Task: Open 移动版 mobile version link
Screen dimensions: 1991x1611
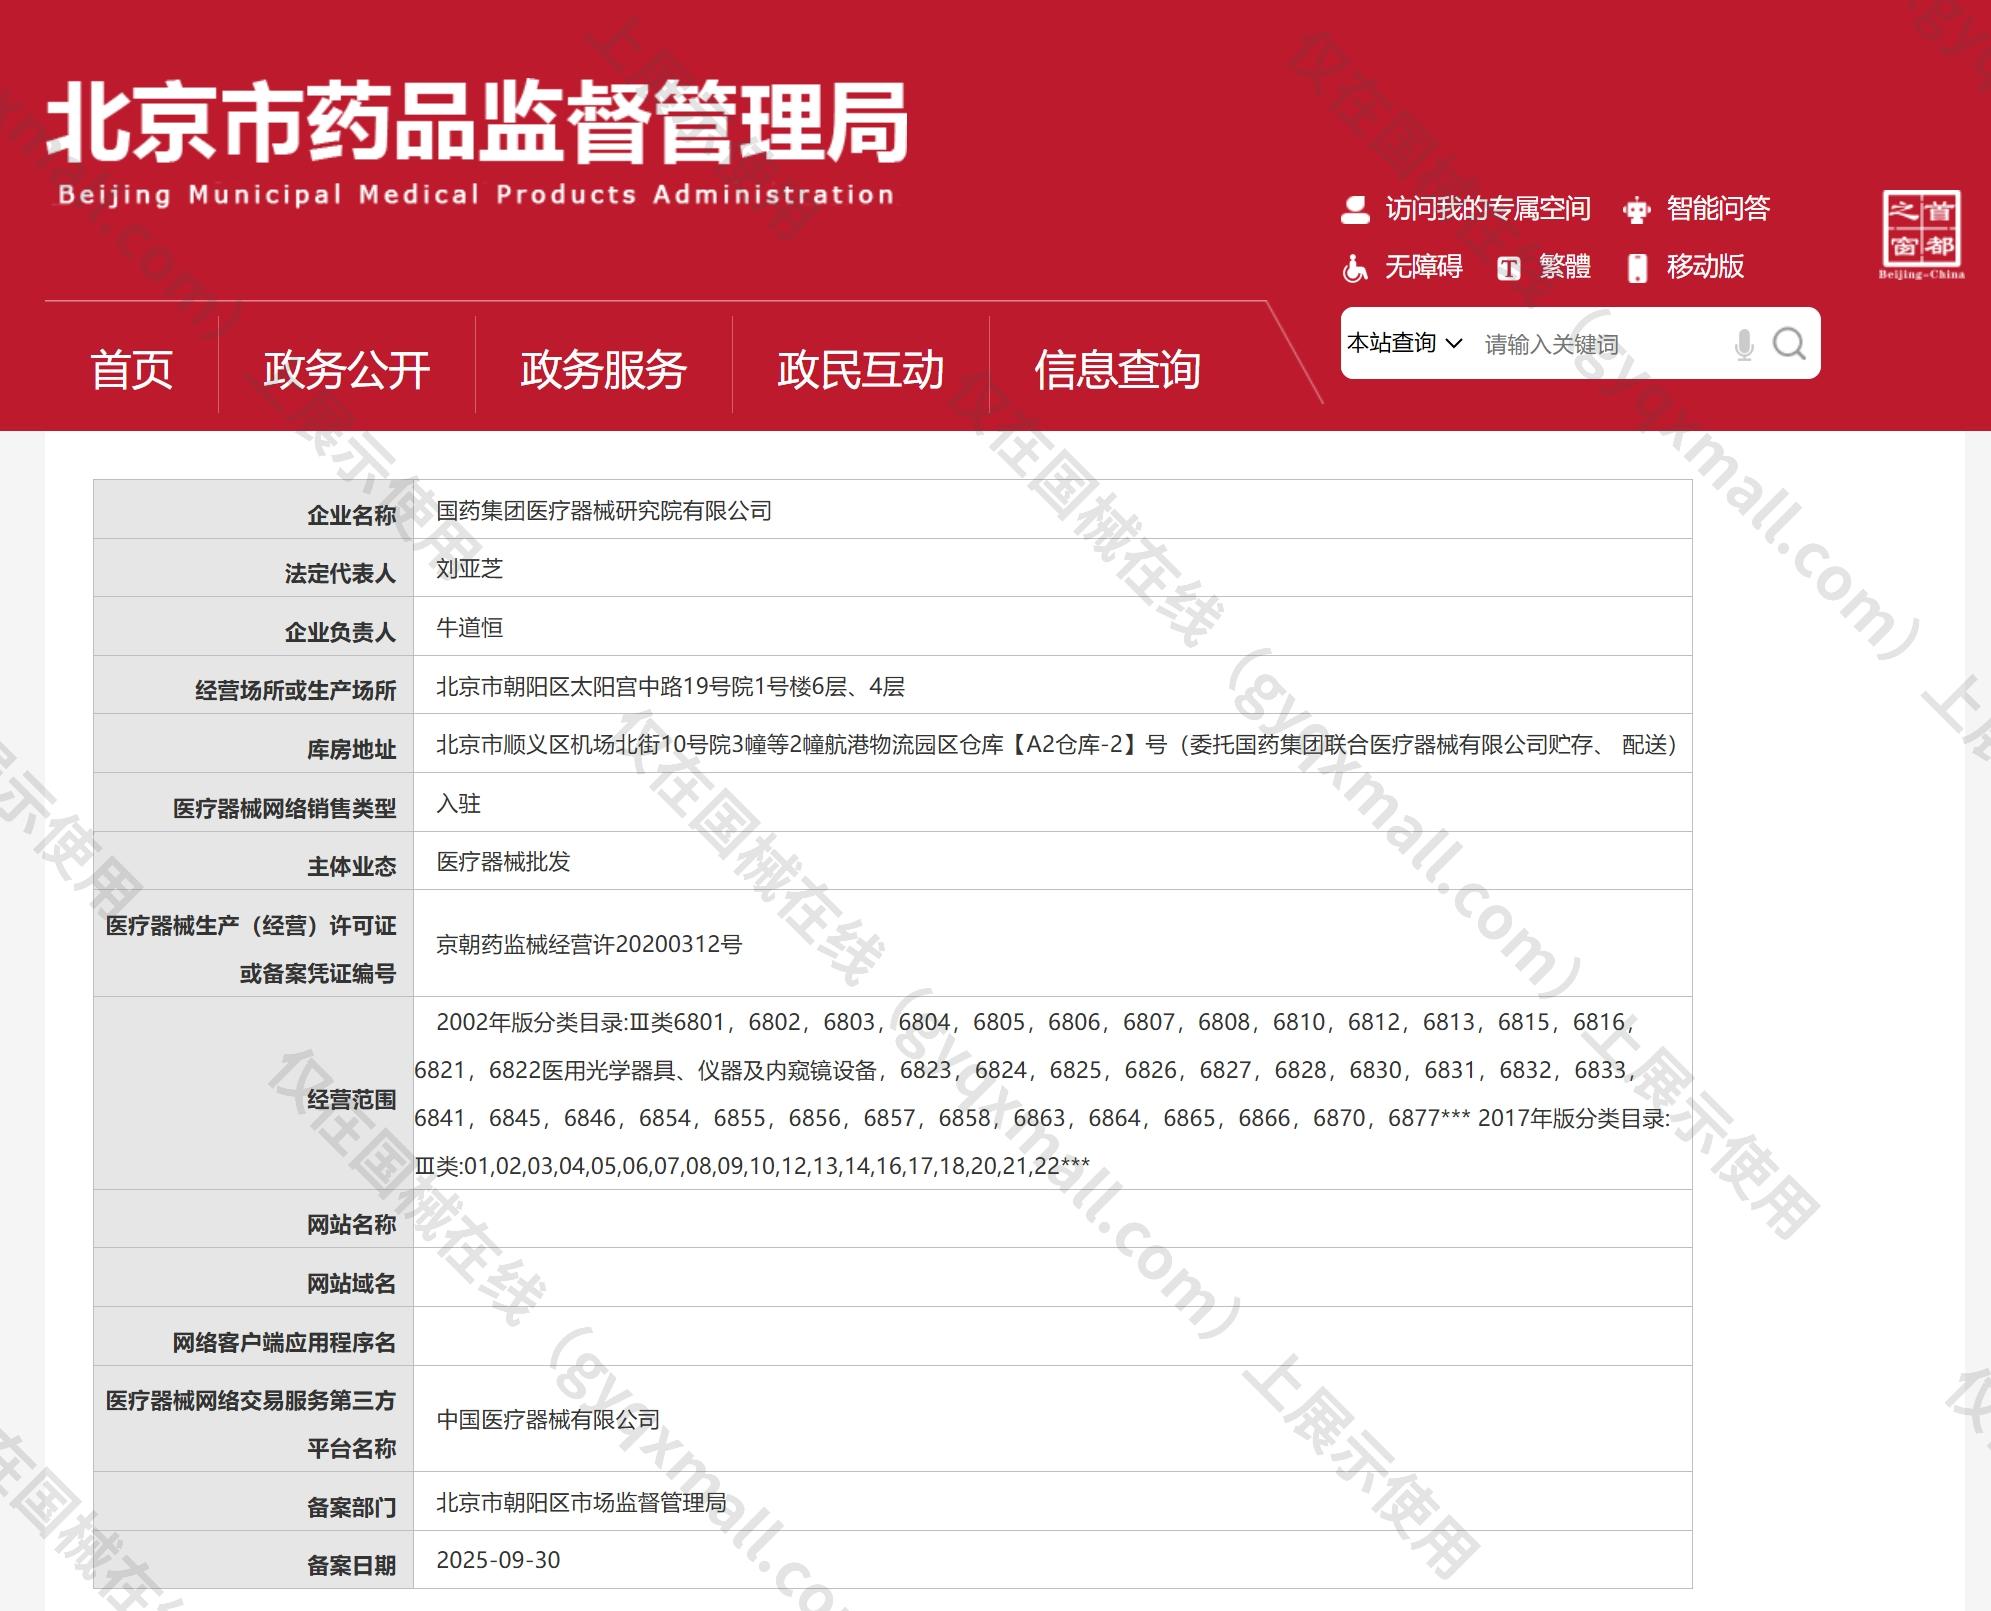Action: [x=1705, y=266]
